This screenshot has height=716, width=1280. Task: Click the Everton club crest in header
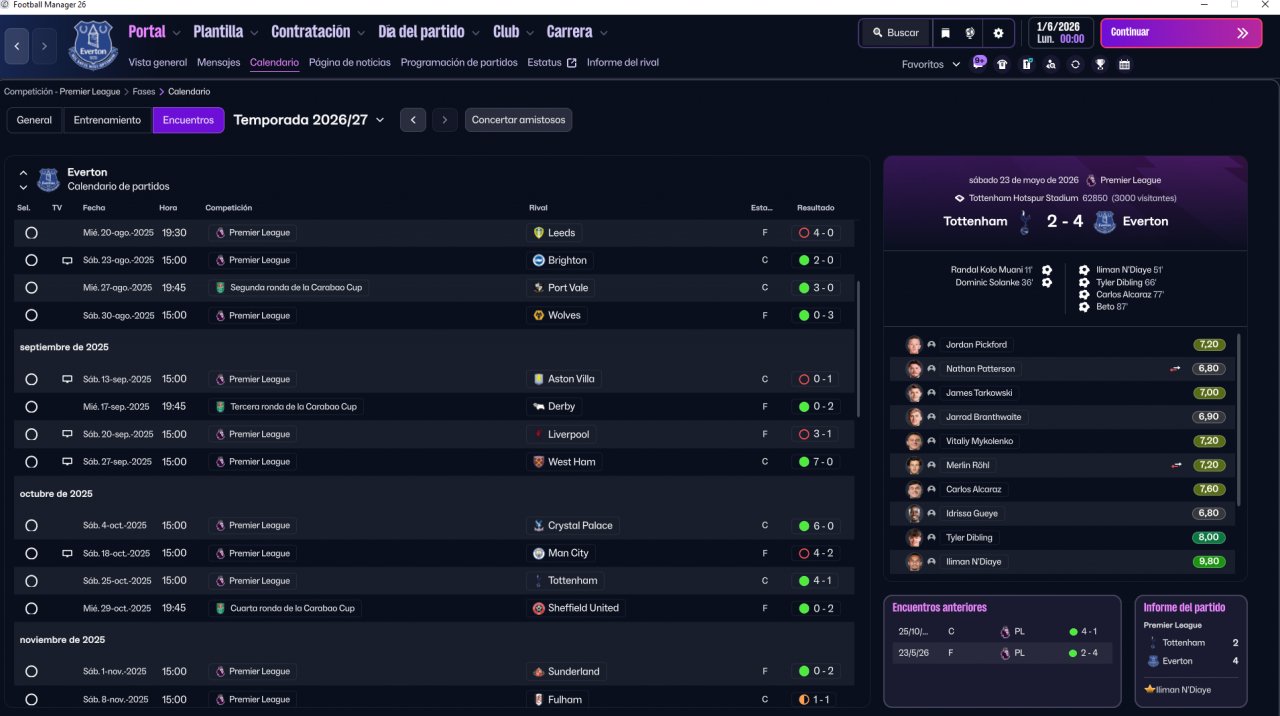pyautogui.click(x=93, y=46)
